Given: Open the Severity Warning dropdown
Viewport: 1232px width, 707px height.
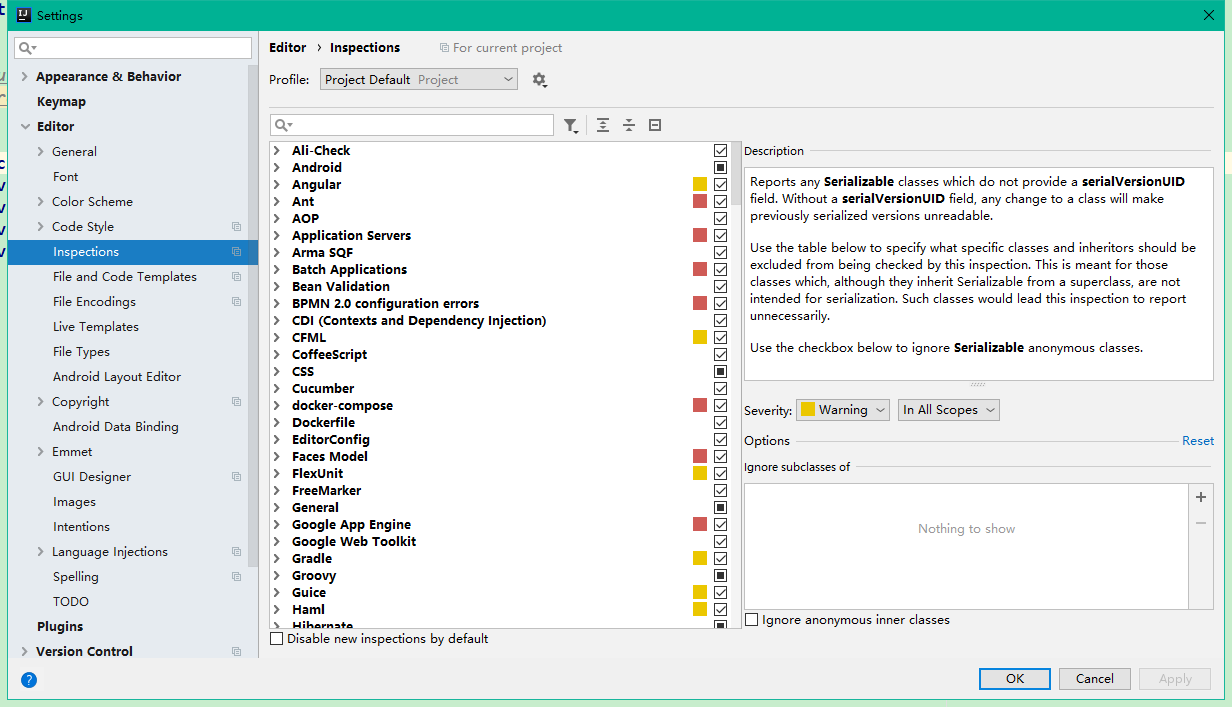Looking at the screenshot, I should coord(843,410).
